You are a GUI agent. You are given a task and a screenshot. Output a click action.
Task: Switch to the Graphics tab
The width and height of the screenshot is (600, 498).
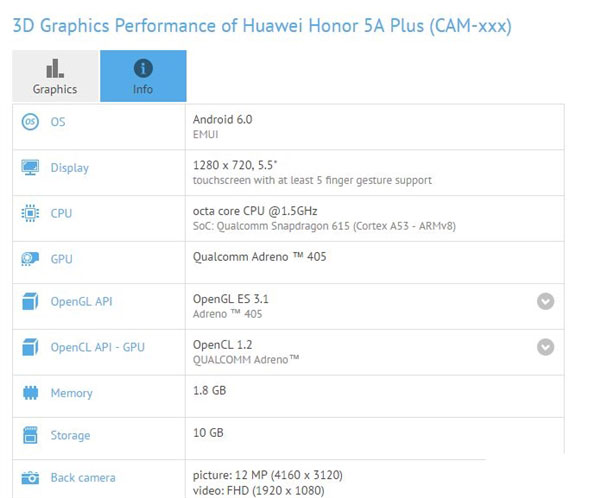[x=55, y=76]
